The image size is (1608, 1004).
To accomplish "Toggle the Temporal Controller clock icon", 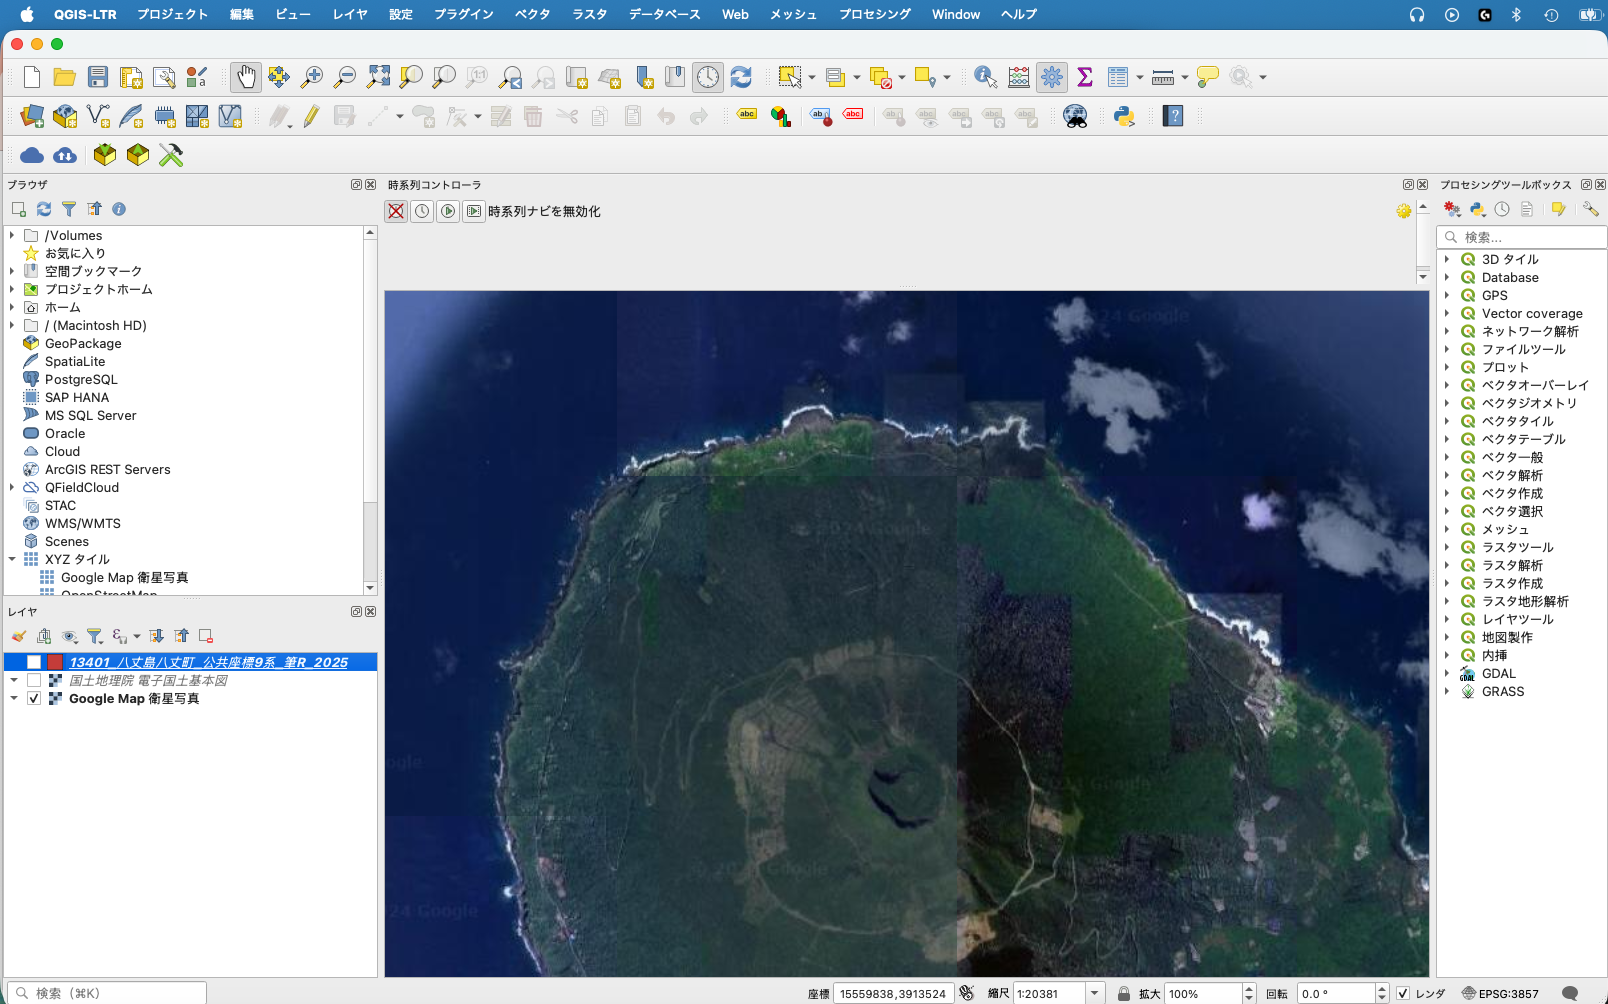I will 708,77.
